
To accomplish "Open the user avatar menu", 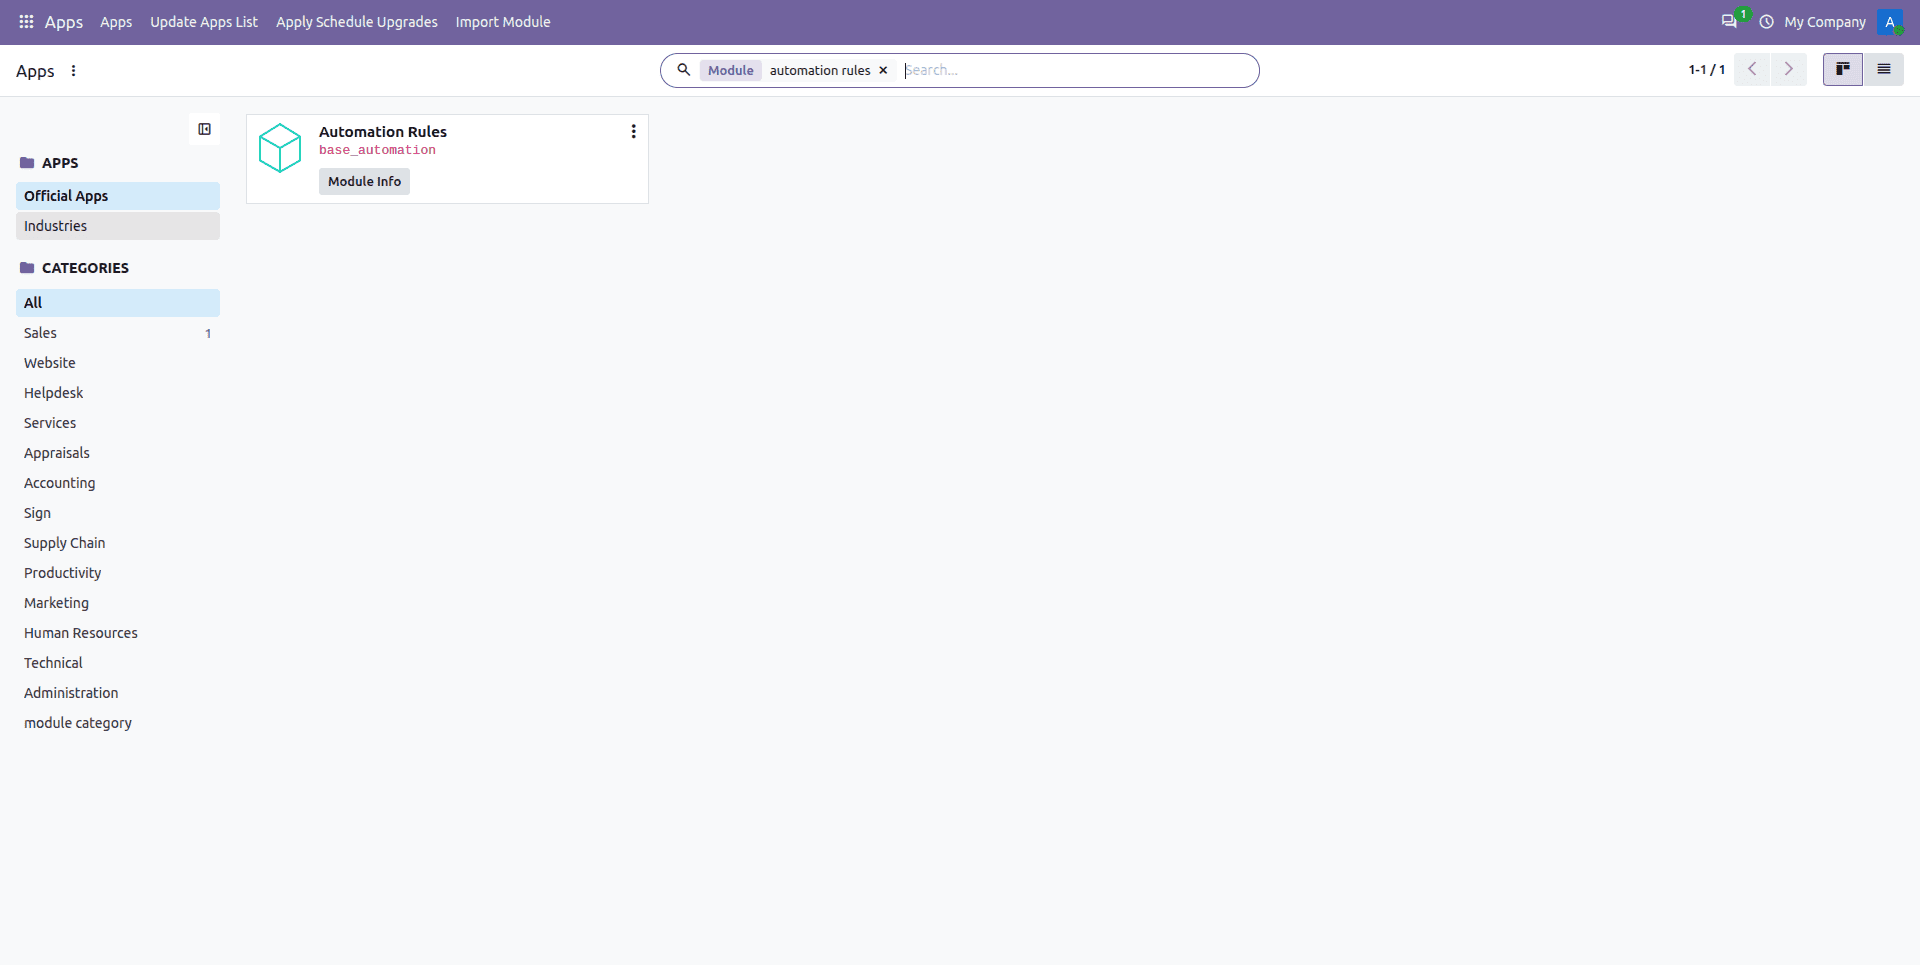I will coord(1890,22).
